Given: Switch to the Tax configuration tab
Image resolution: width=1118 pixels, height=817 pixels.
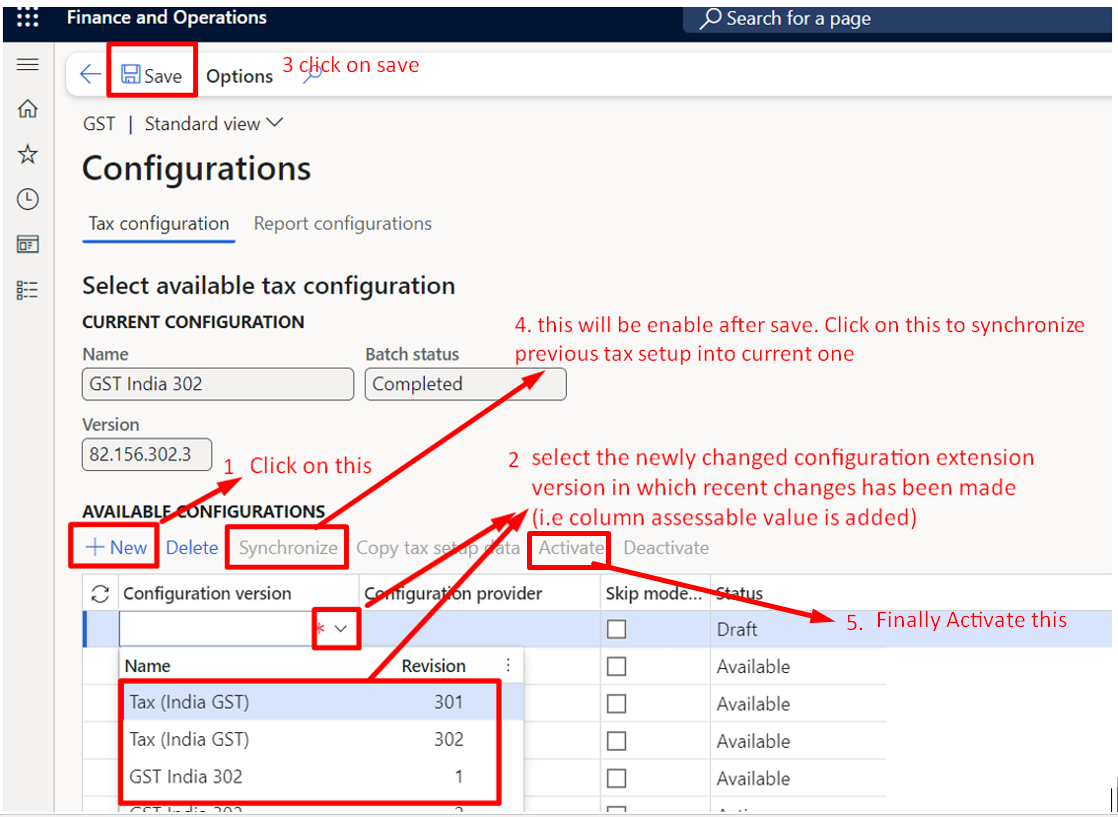Looking at the screenshot, I should click(158, 224).
